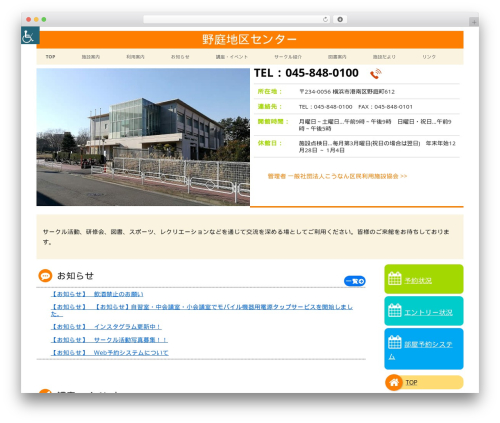This screenshot has width=500, height=423.
Task: Click the blue 一覧 button
Action: 355,281
